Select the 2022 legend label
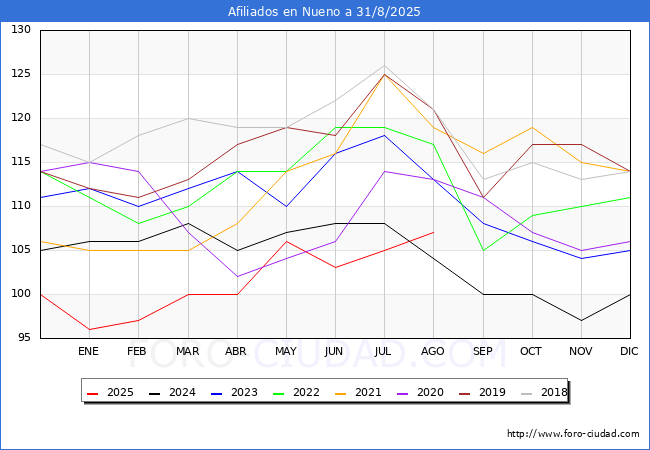Image resolution: width=650 pixels, height=450 pixels. 306,392
